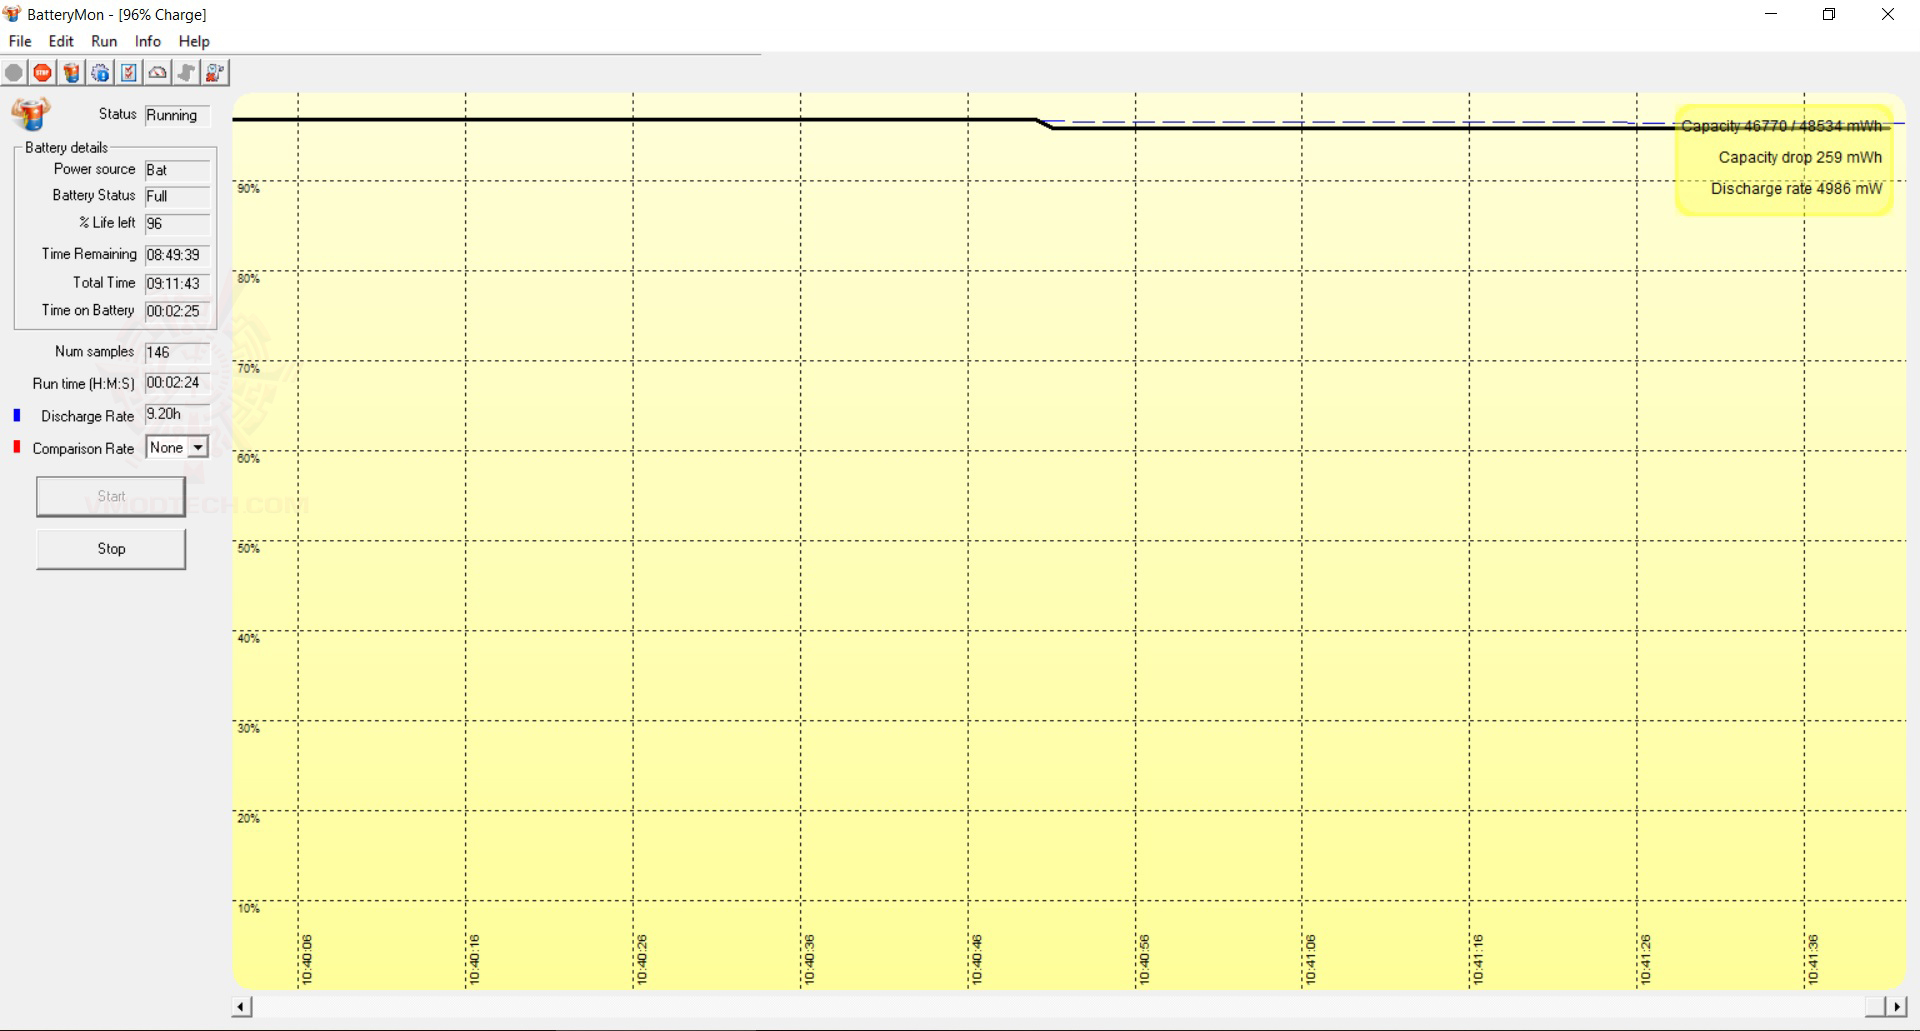Screen dimensions: 1920x1031
Task: Click the 'Num samples' label
Action: tap(94, 351)
